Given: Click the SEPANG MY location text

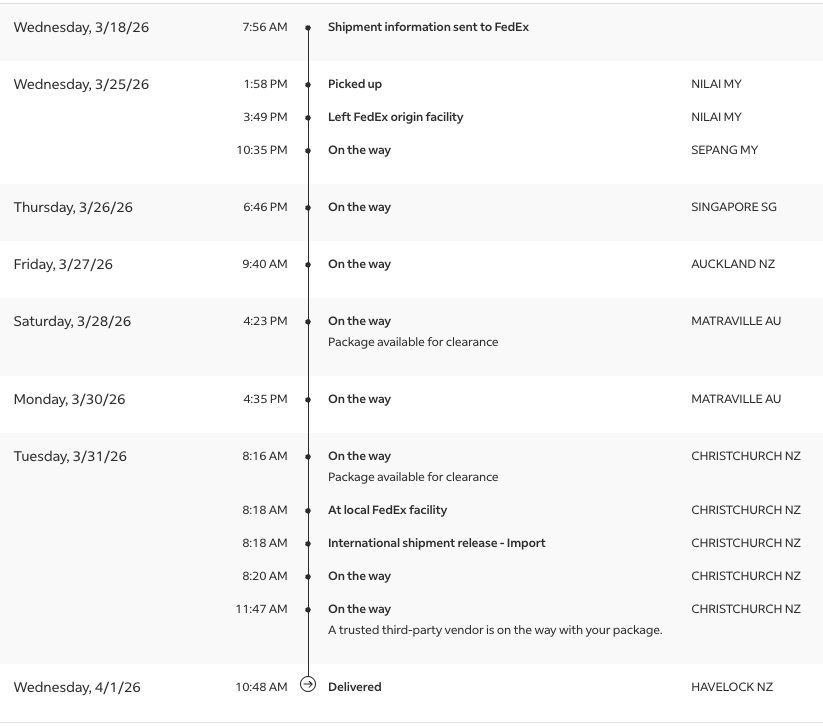Looking at the screenshot, I should (724, 150).
